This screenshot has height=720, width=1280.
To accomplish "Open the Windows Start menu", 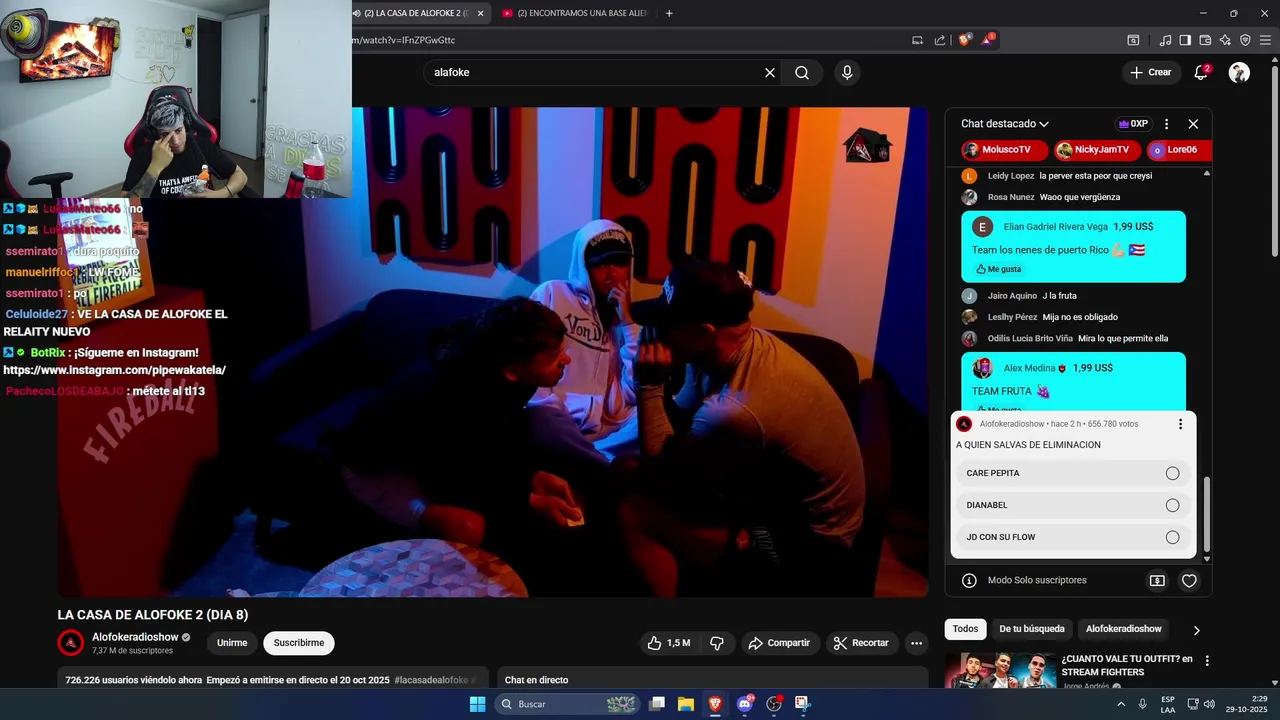I will (477, 704).
